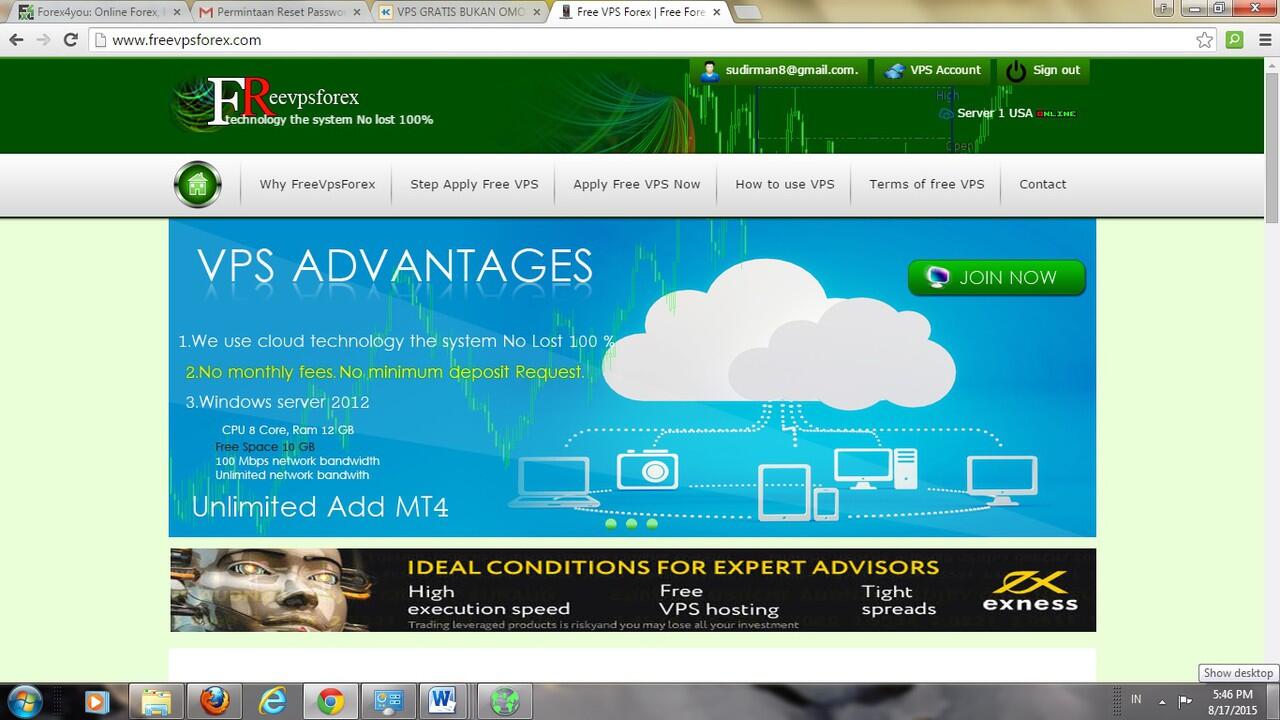Open Windows Media Player from taskbar
Viewport: 1280px width, 720px height.
pos(96,701)
